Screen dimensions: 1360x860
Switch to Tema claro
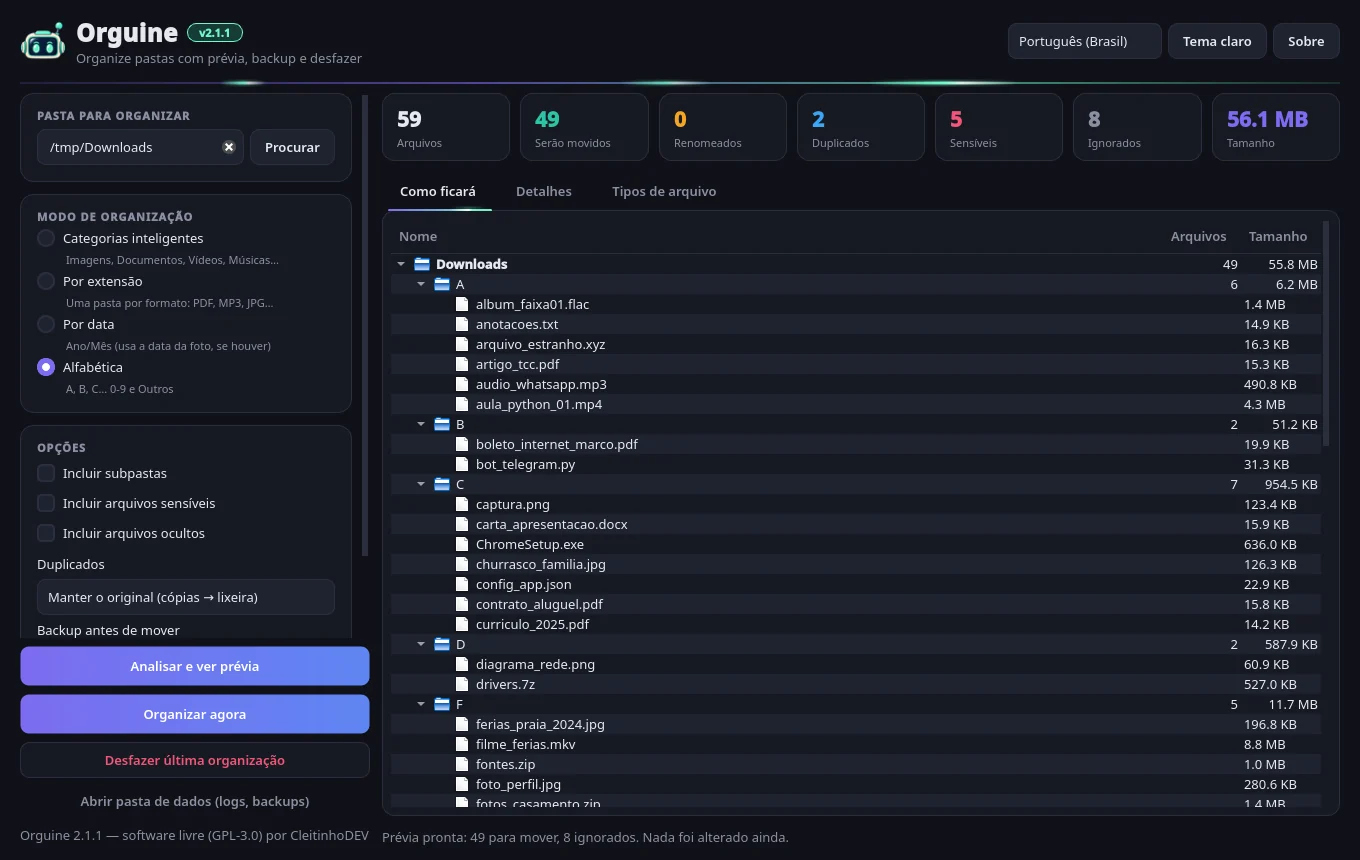click(1217, 41)
